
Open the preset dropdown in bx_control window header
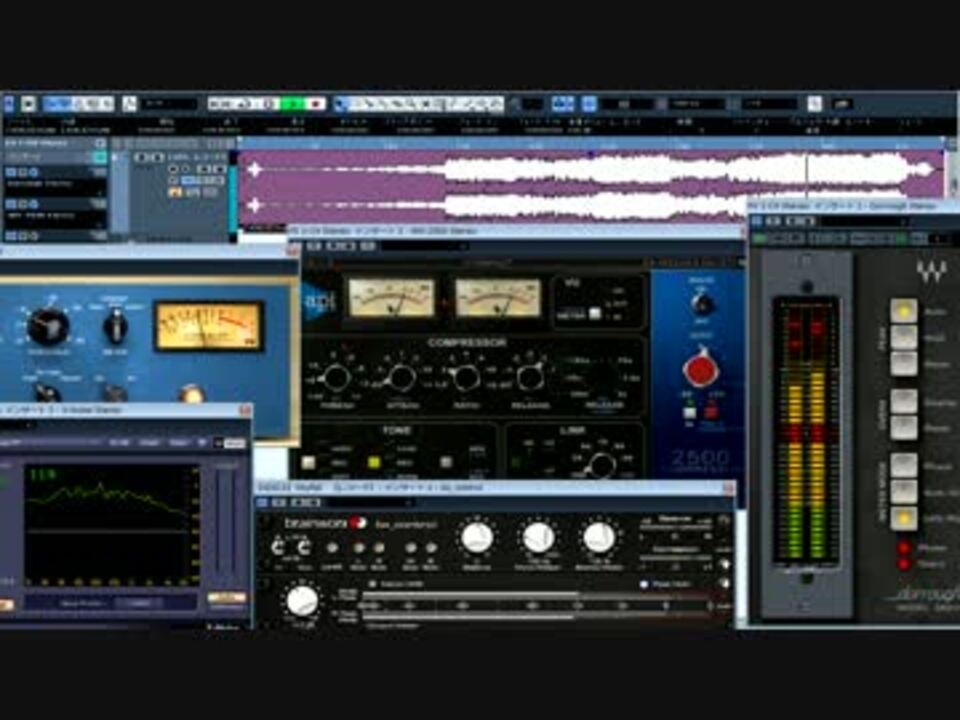(x=370, y=503)
